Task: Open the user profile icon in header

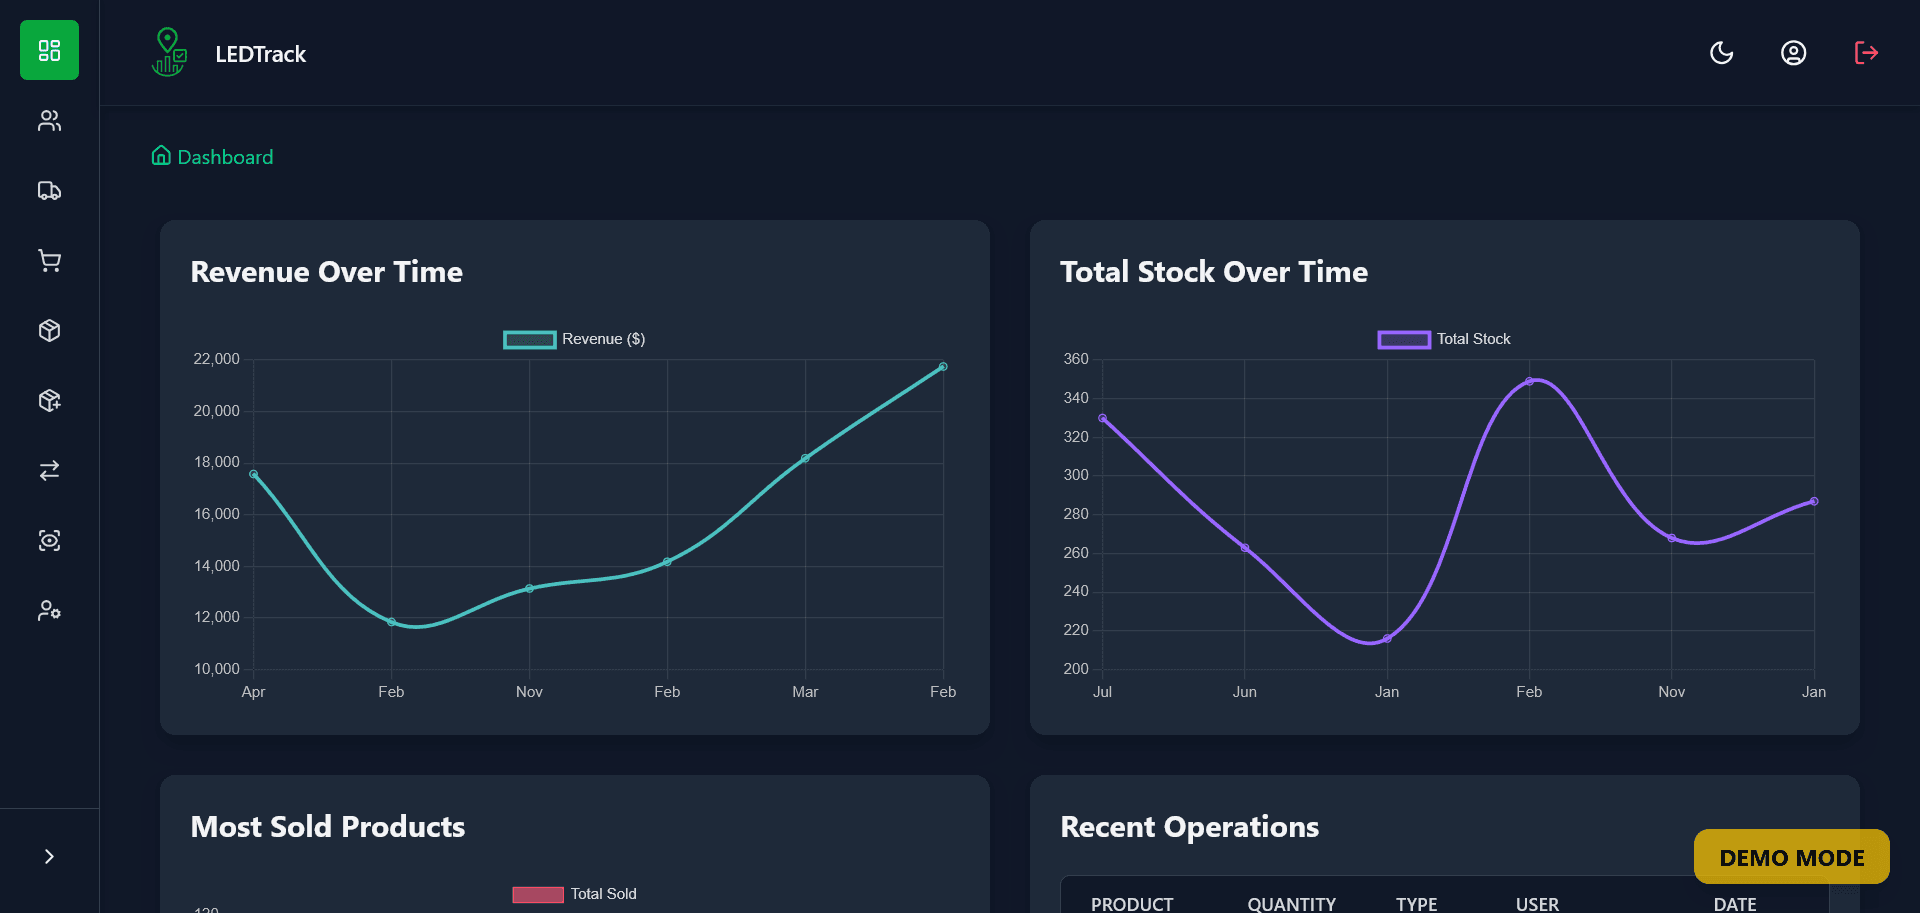Action: pyautogui.click(x=1793, y=53)
